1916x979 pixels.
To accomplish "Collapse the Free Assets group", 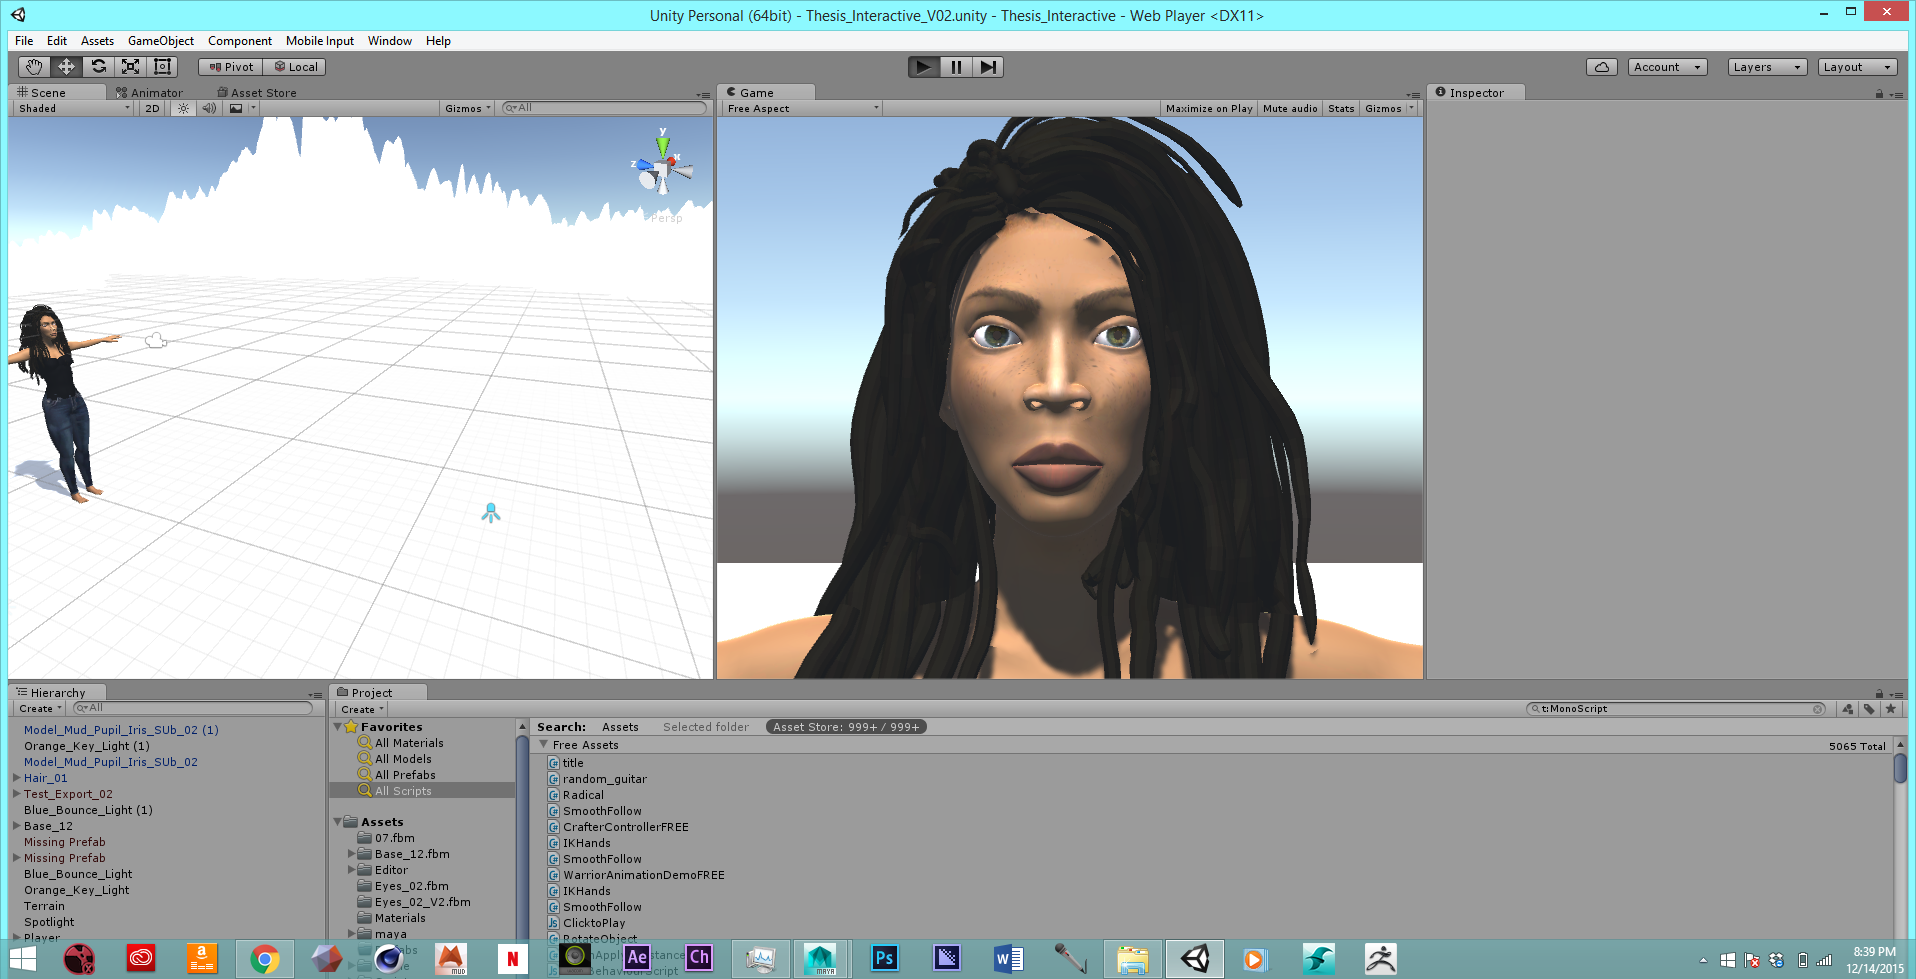I will [544, 745].
